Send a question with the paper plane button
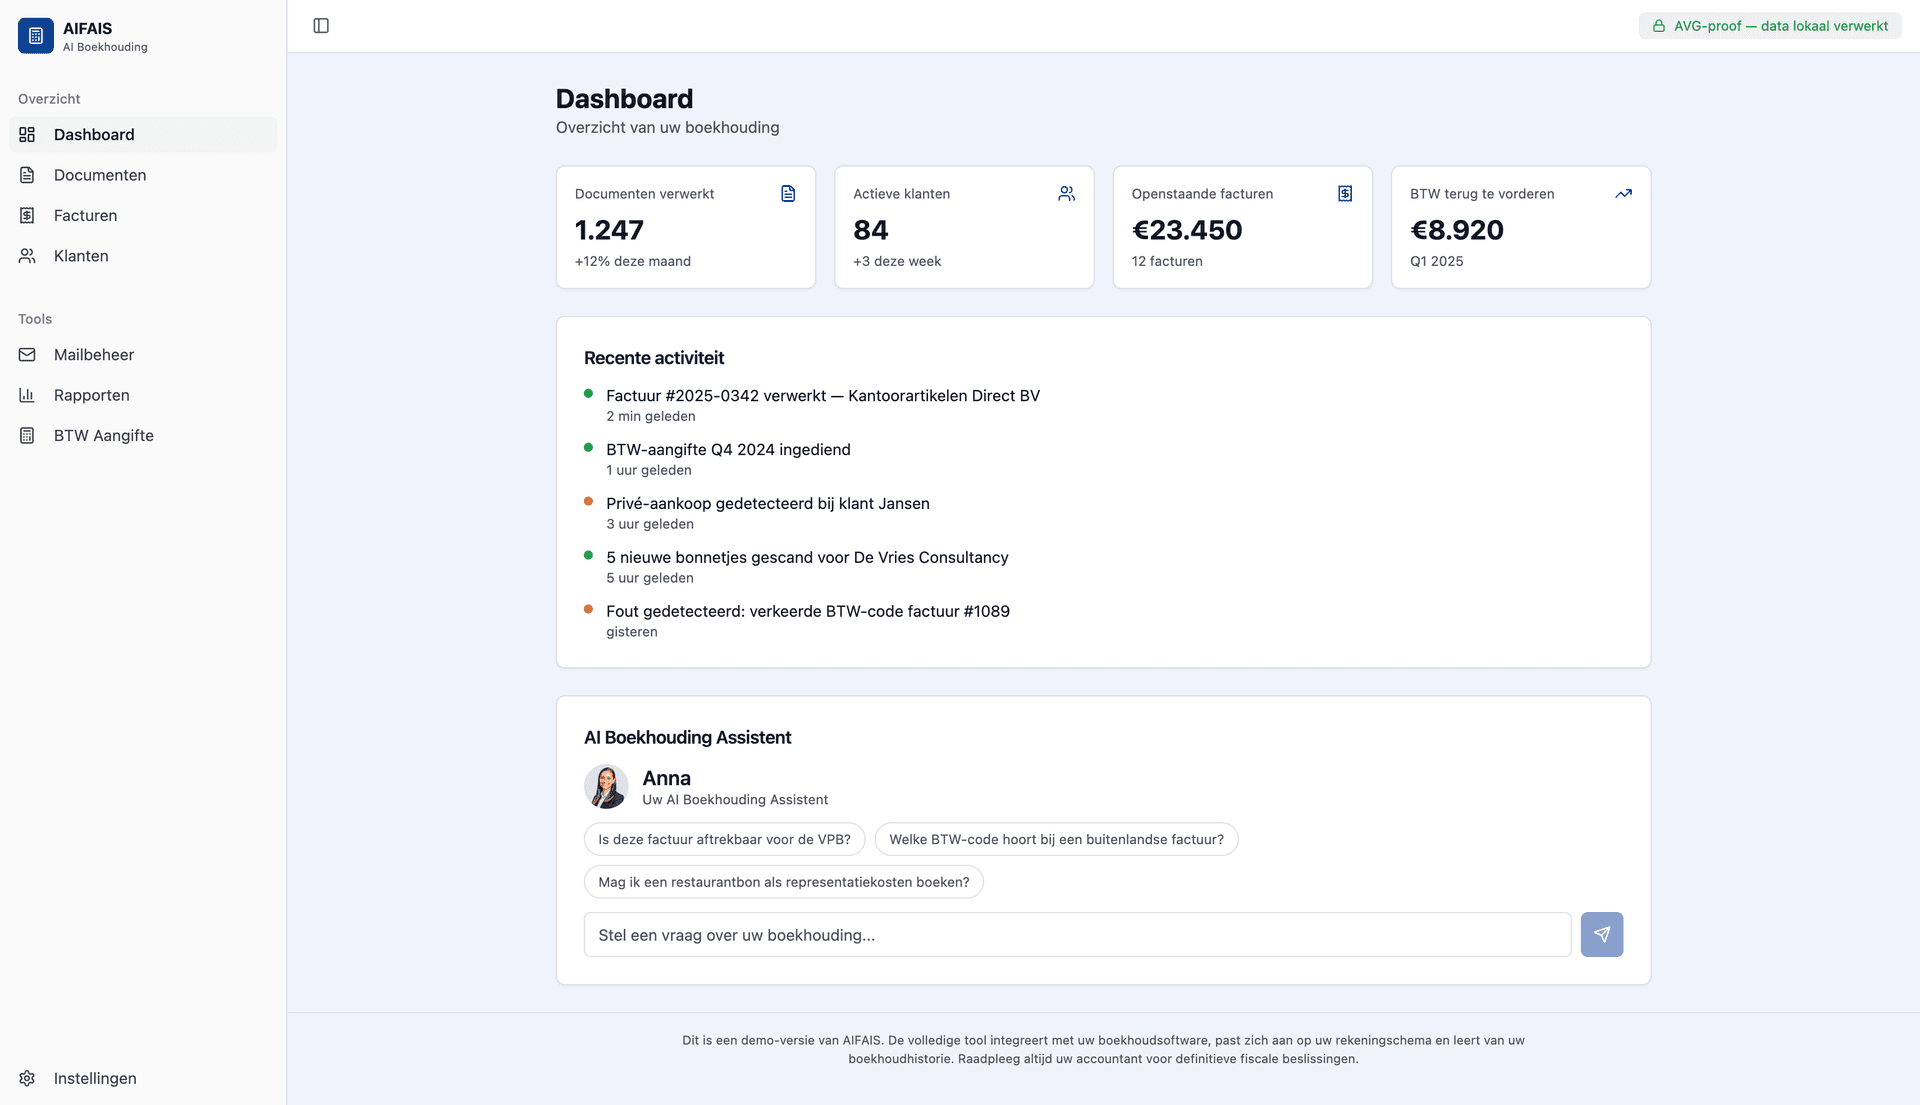Screen dimensions: 1920x1105 pos(1602,934)
